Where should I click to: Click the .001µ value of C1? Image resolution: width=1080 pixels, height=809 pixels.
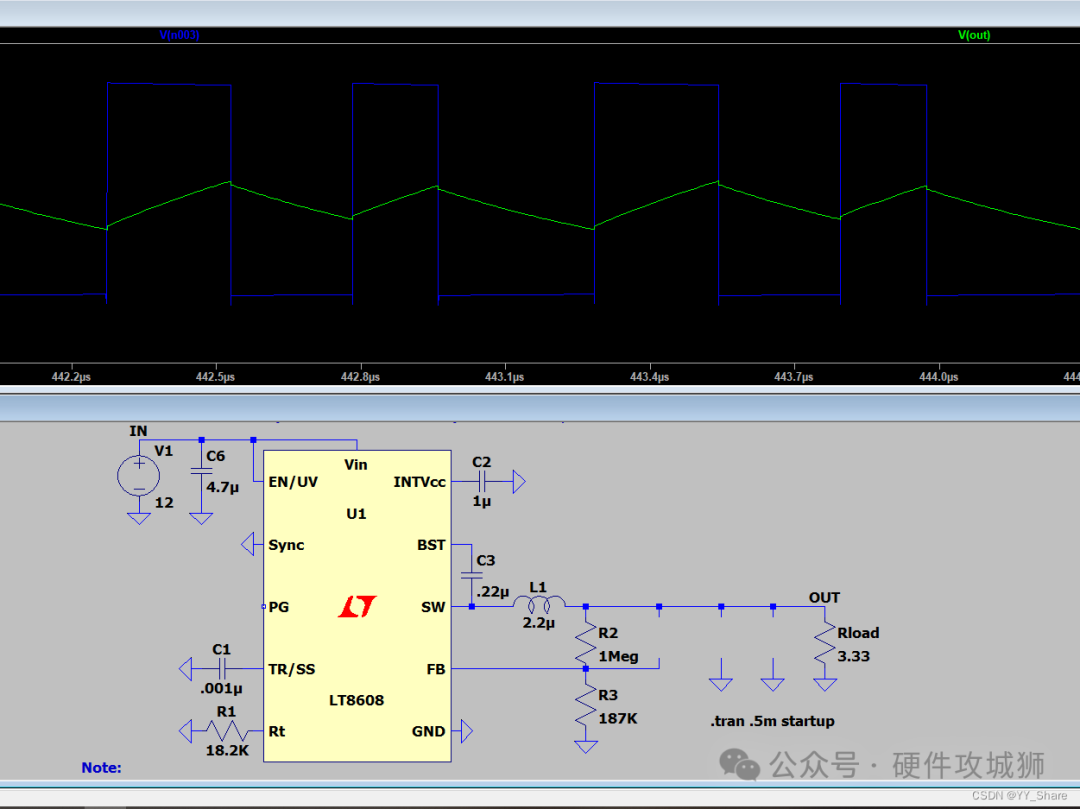(x=221, y=689)
